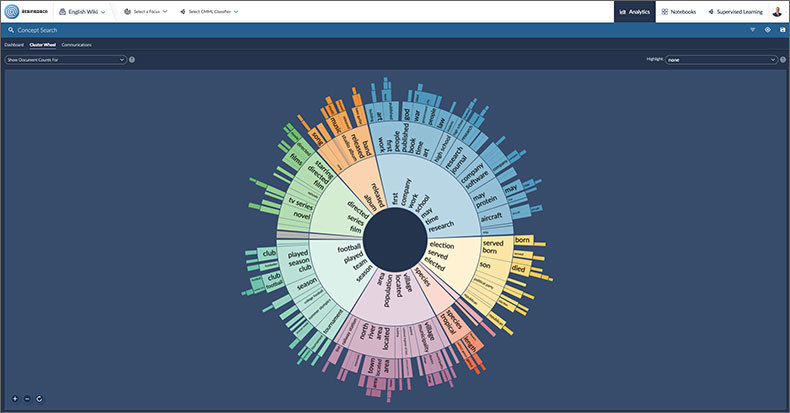790x413 pixels.
Task: Open the Notebooks section
Action: click(x=679, y=12)
